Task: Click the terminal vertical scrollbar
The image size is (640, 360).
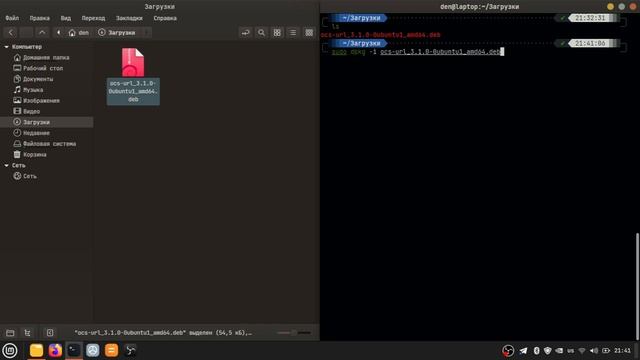Action: (x=638, y=286)
